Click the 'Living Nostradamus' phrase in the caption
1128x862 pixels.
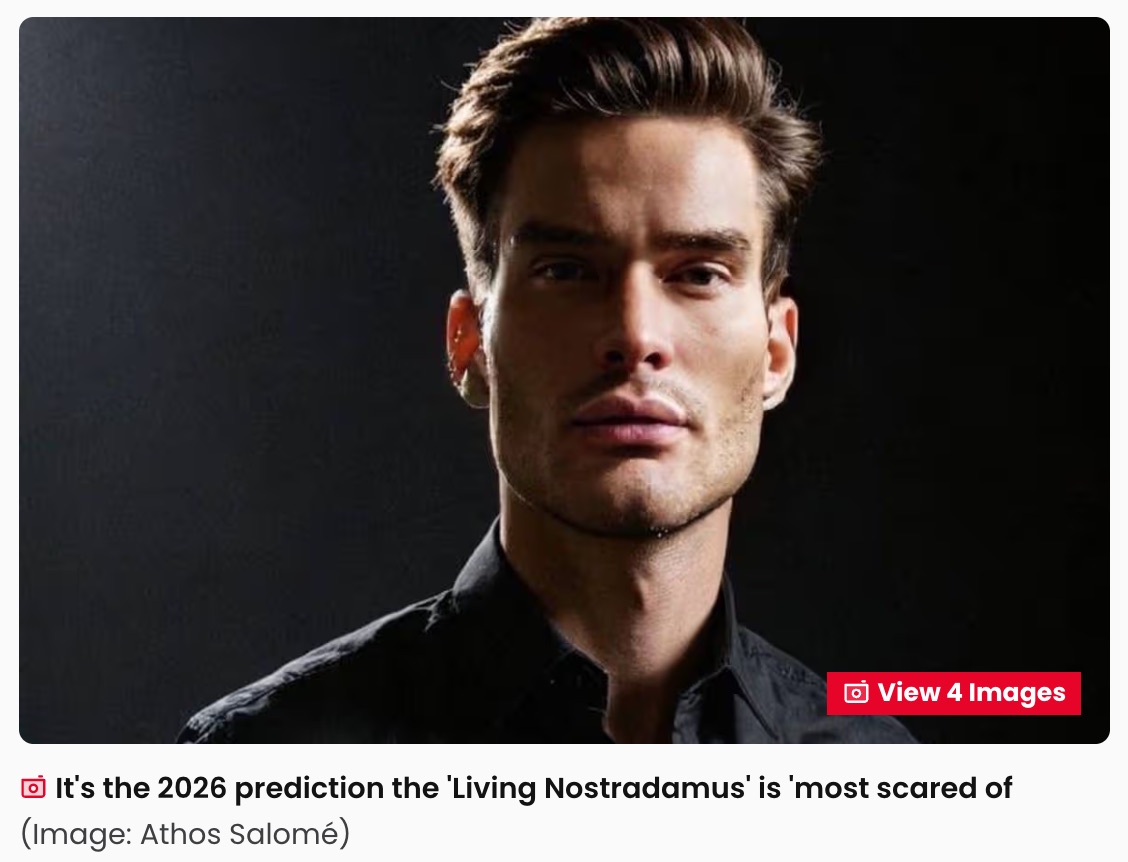click(600, 788)
